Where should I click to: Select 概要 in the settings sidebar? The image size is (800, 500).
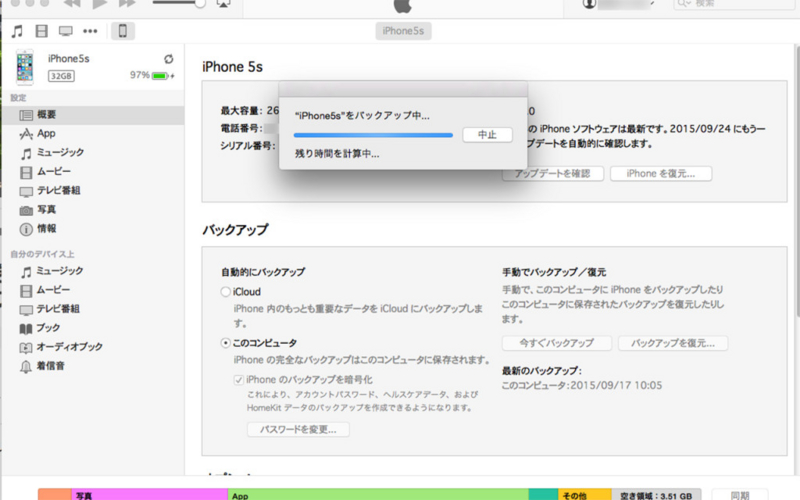coord(93,115)
